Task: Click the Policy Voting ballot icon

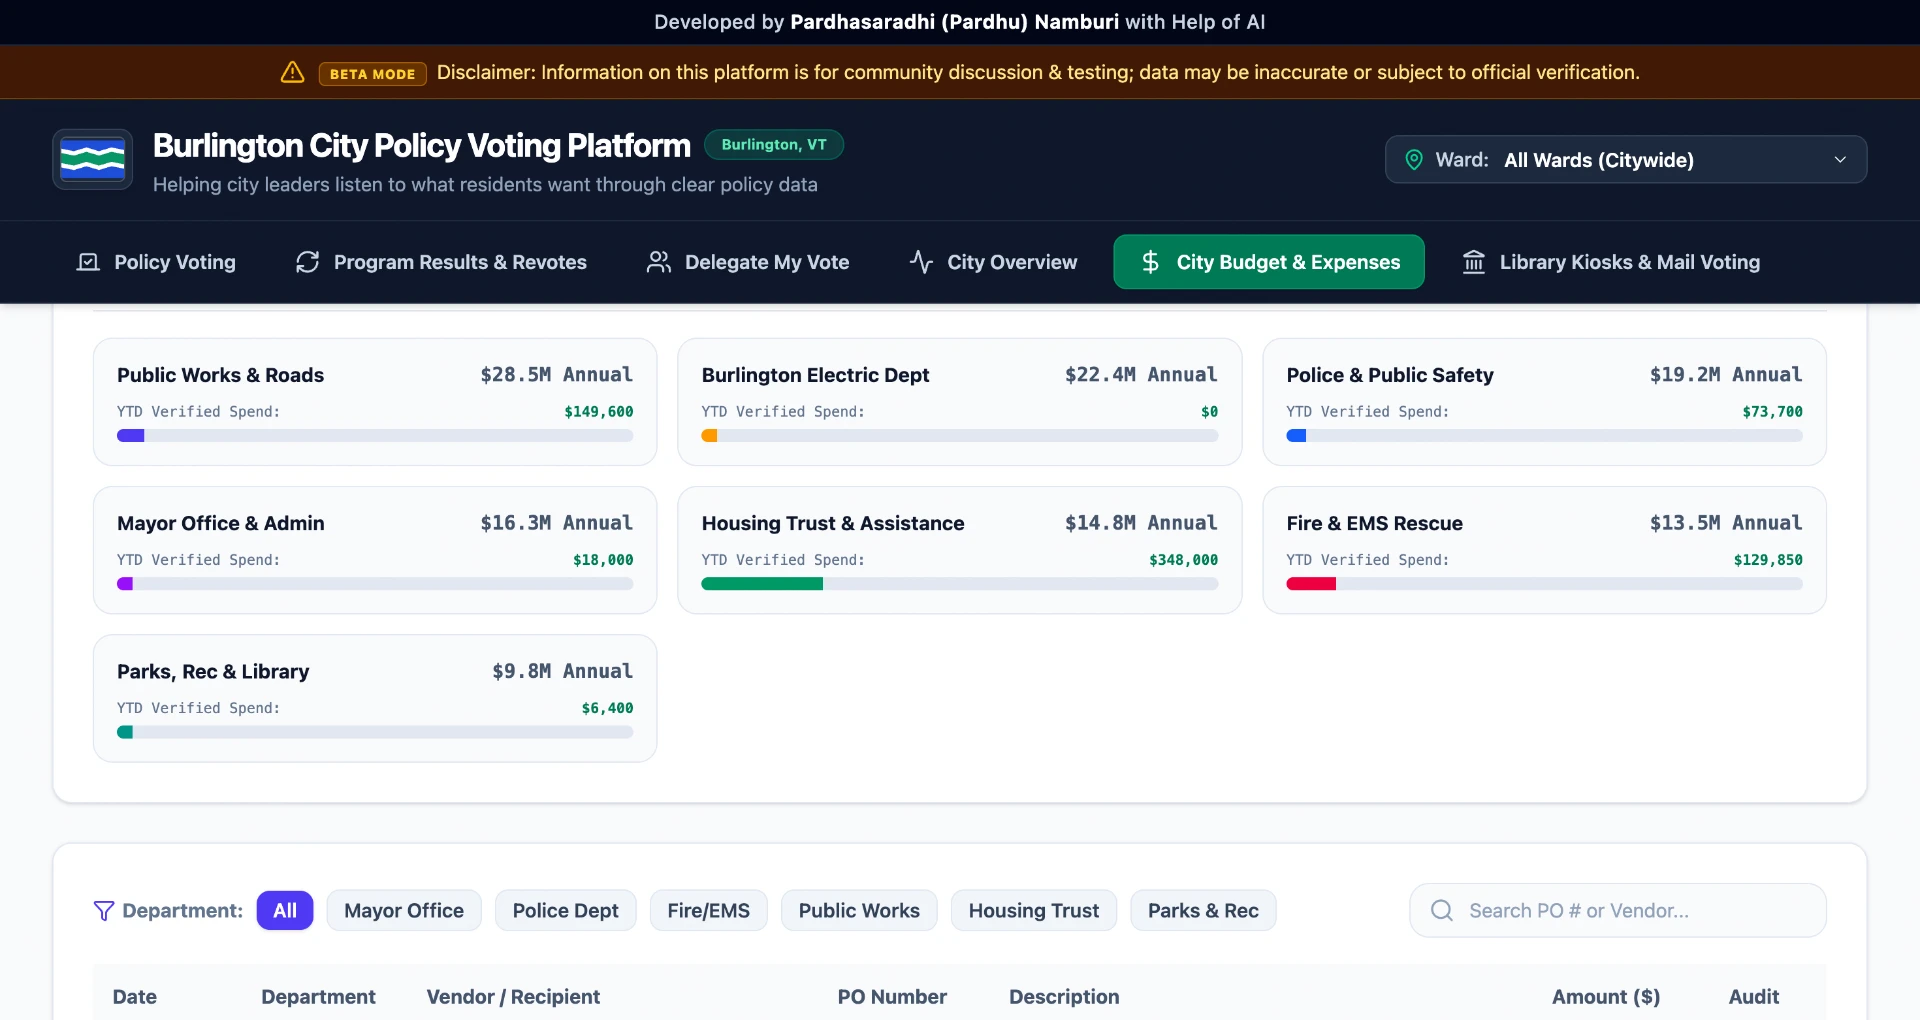Action: 88,262
